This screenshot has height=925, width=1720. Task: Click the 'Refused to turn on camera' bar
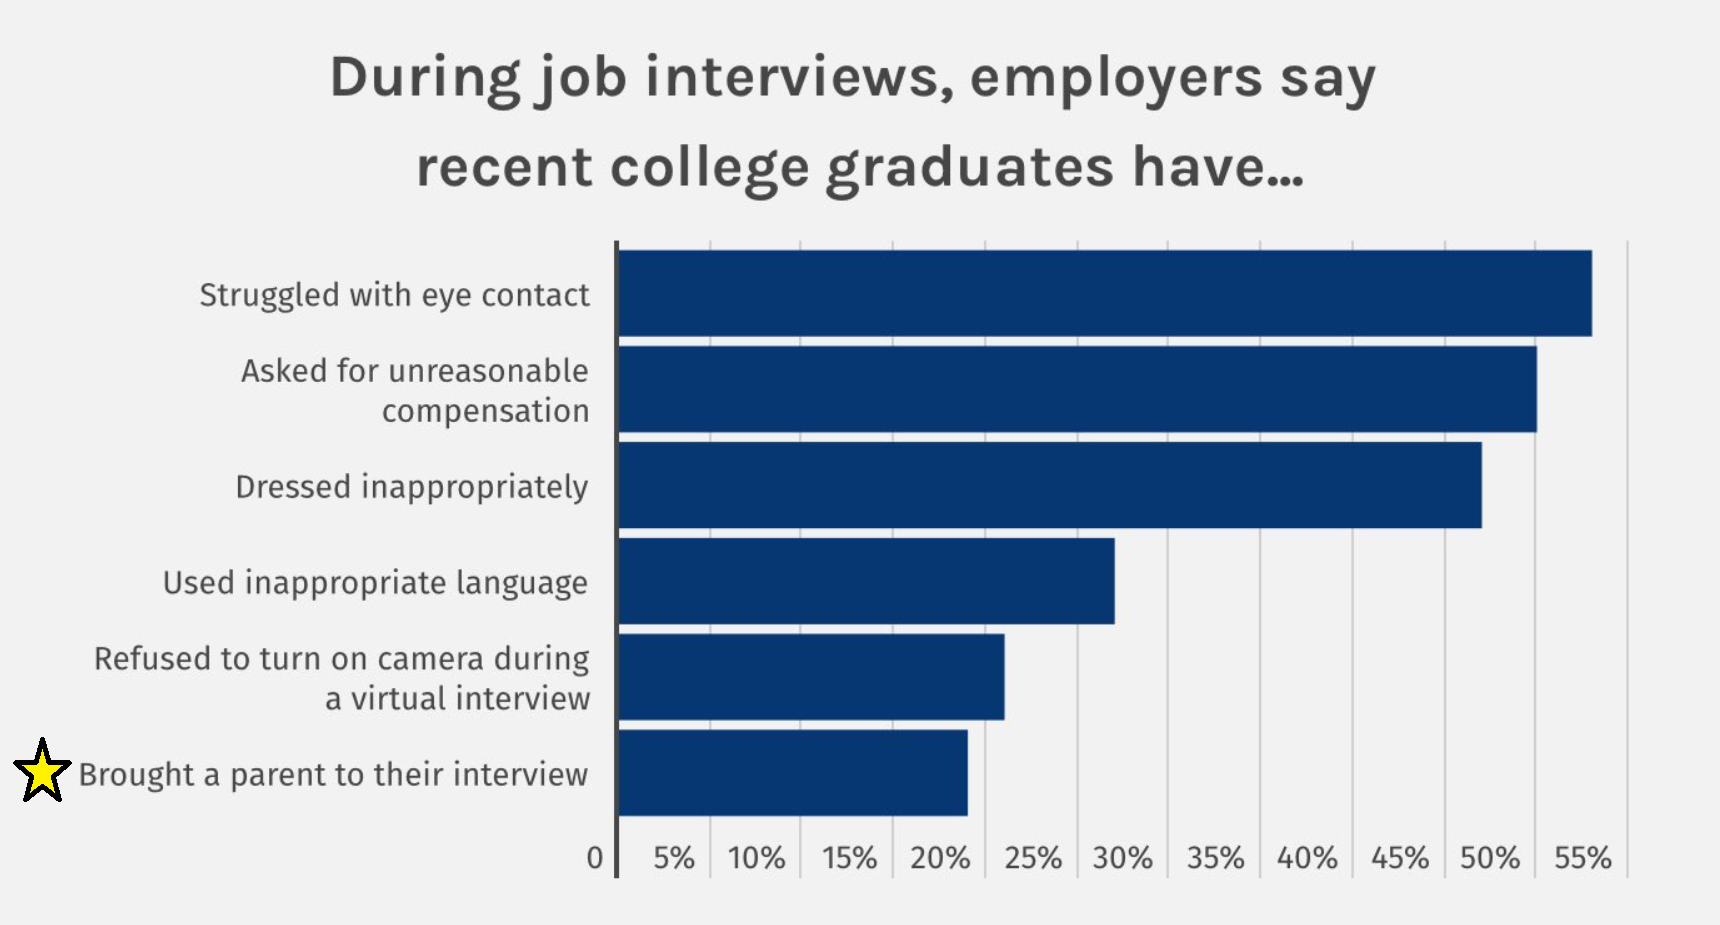pyautogui.click(x=811, y=677)
